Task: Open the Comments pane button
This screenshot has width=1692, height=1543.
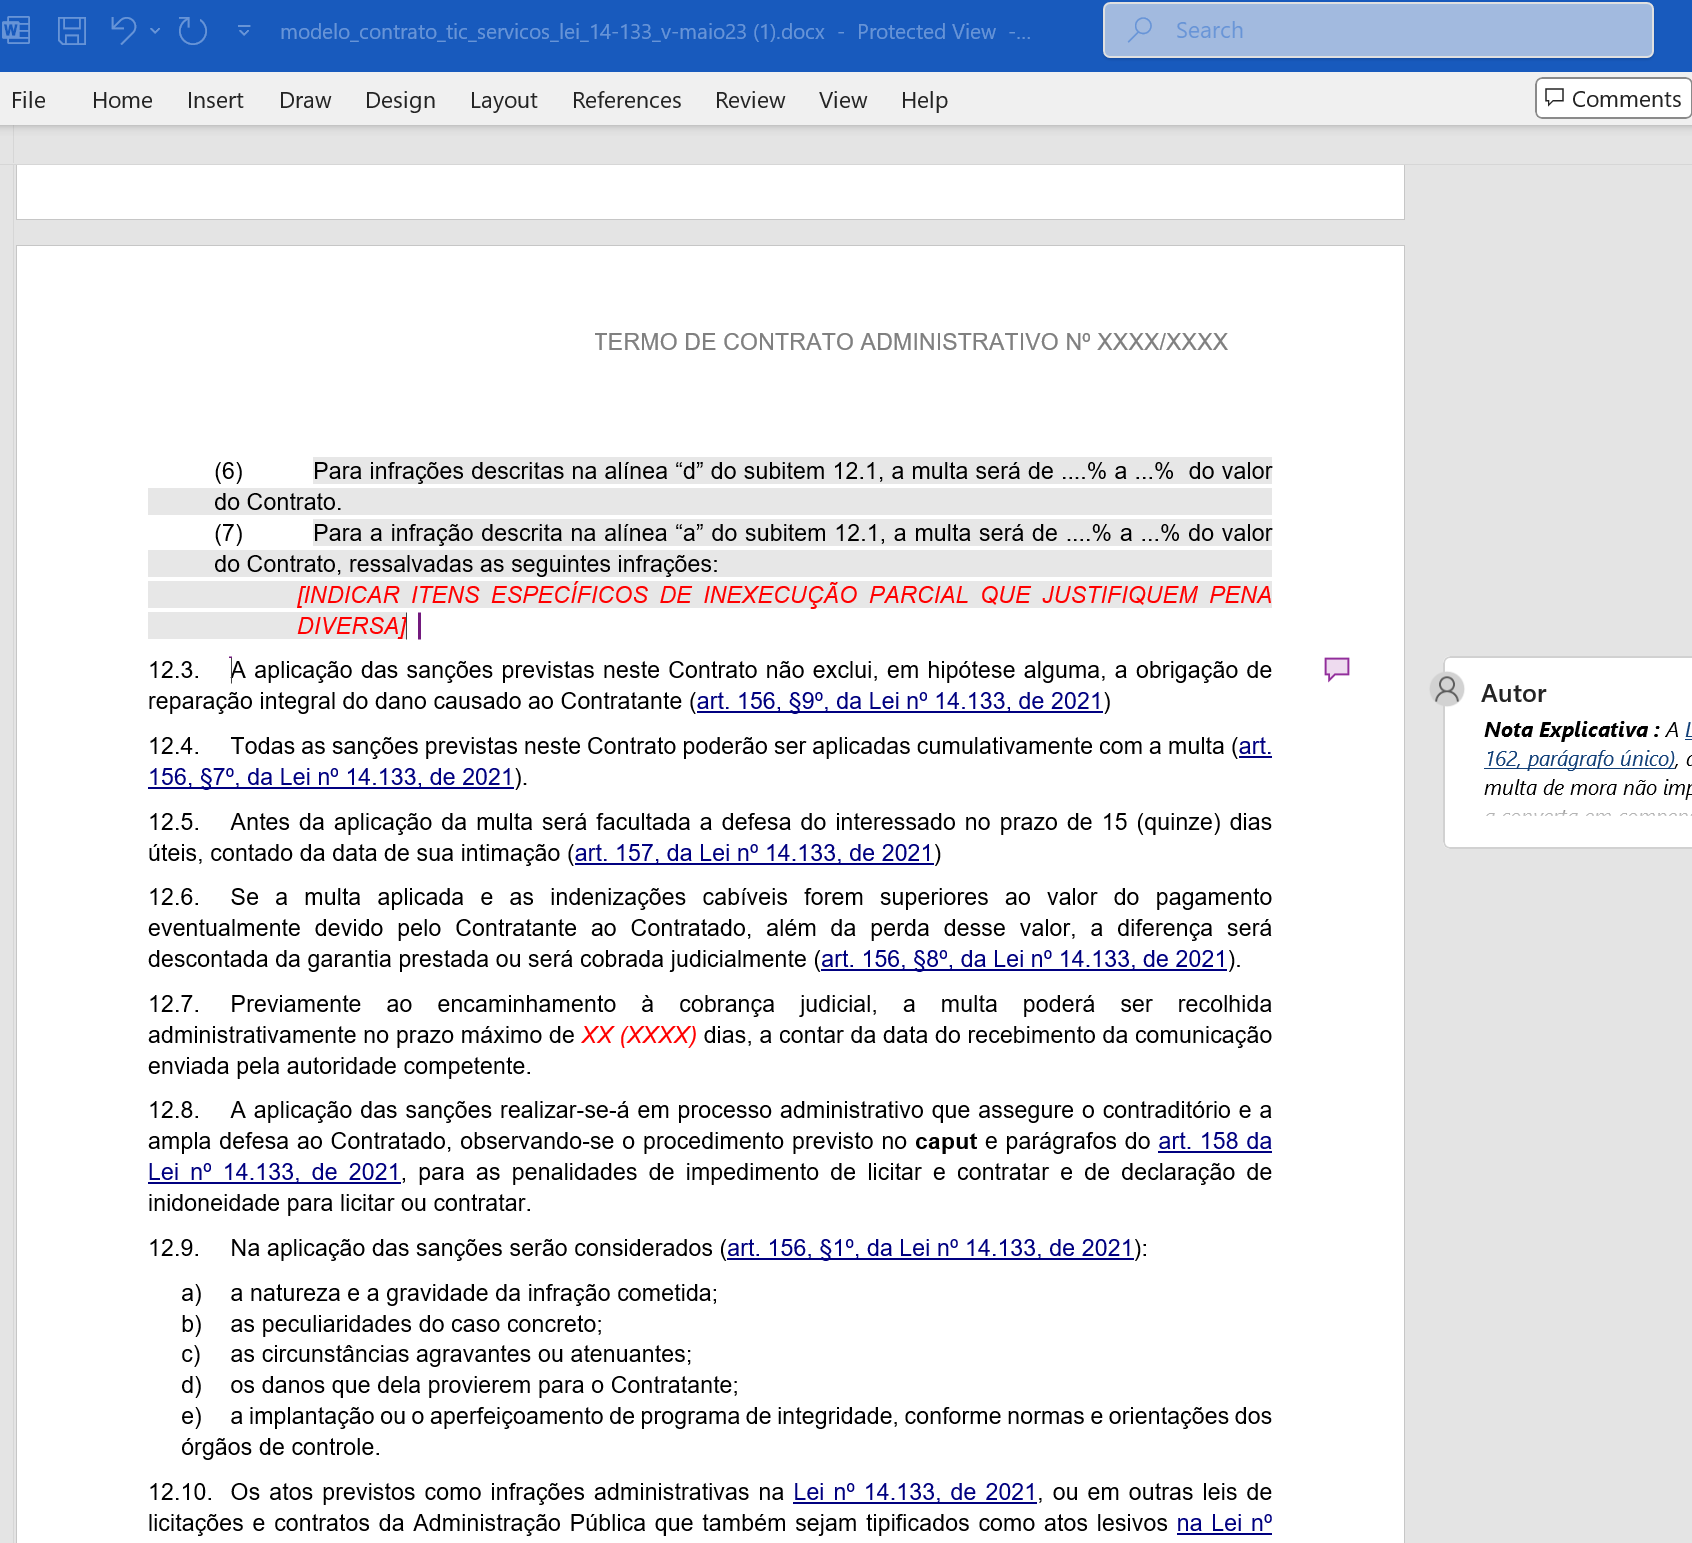Action: point(1613,99)
